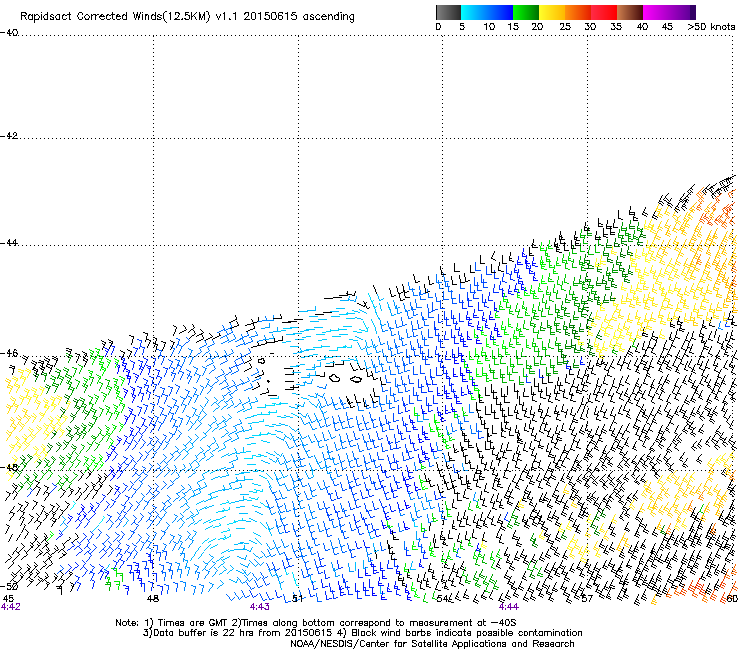Click the 48 longitude axis label
The width and height of the screenshot is (740, 650).
pos(153,599)
